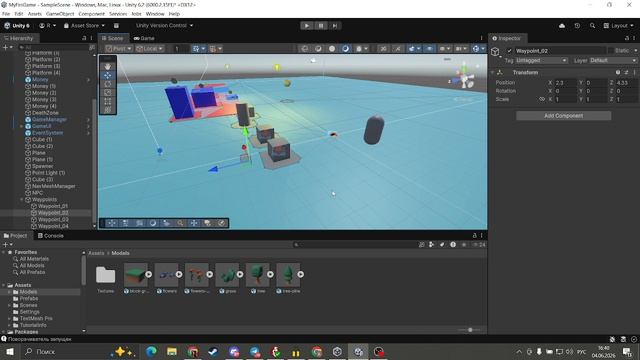Screen dimensions: 640x360
Task: Toggle scene visibility eye button in toolbar
Action: 429,49
